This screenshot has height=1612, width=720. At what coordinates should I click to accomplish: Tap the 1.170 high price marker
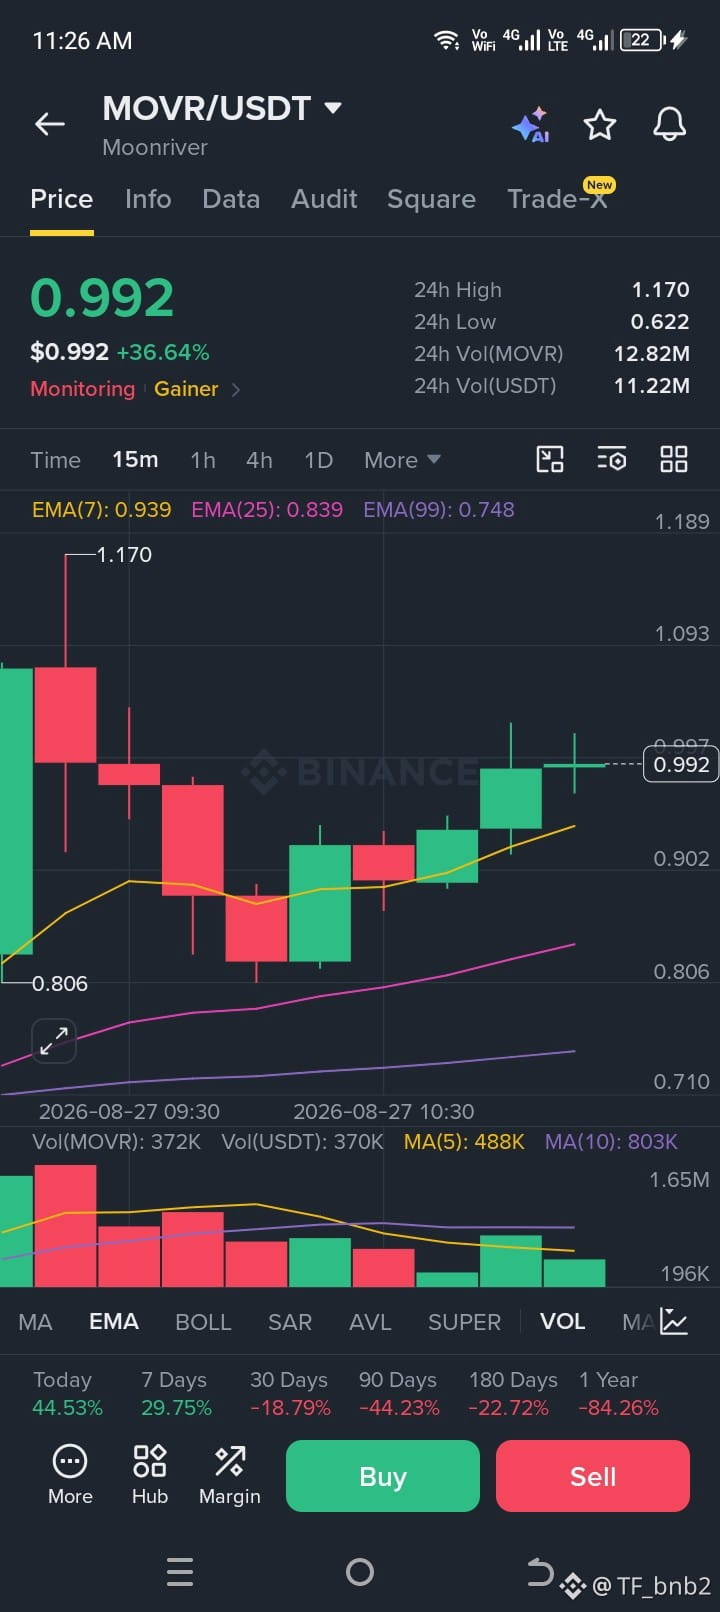click(124, 555)
